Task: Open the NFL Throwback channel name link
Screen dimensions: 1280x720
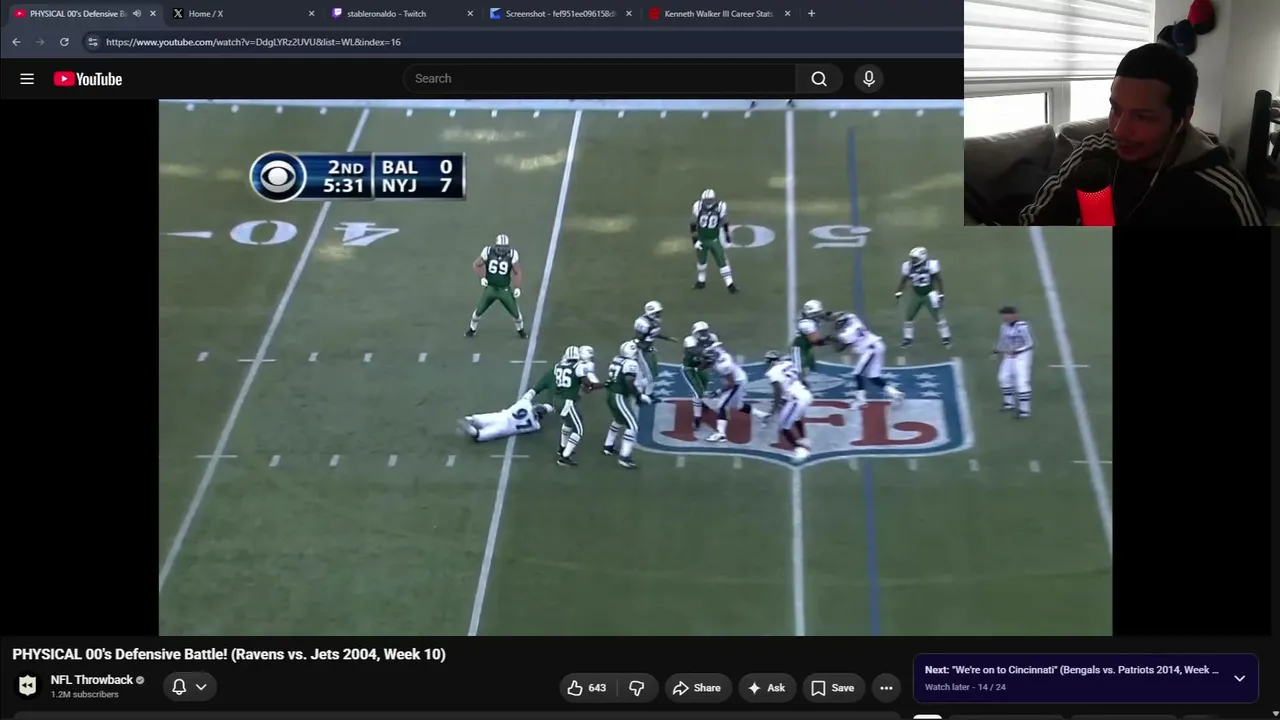Action: [92, 680]
